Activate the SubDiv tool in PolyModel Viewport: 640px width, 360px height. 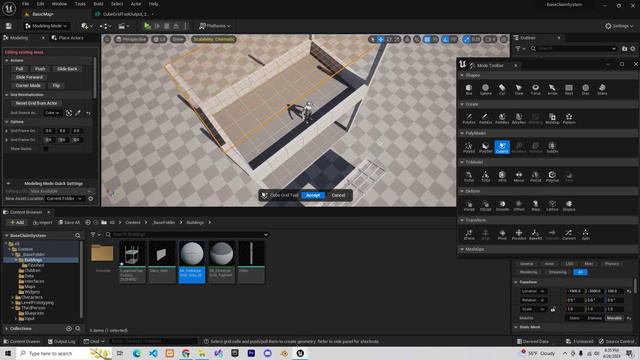point(552,148)
